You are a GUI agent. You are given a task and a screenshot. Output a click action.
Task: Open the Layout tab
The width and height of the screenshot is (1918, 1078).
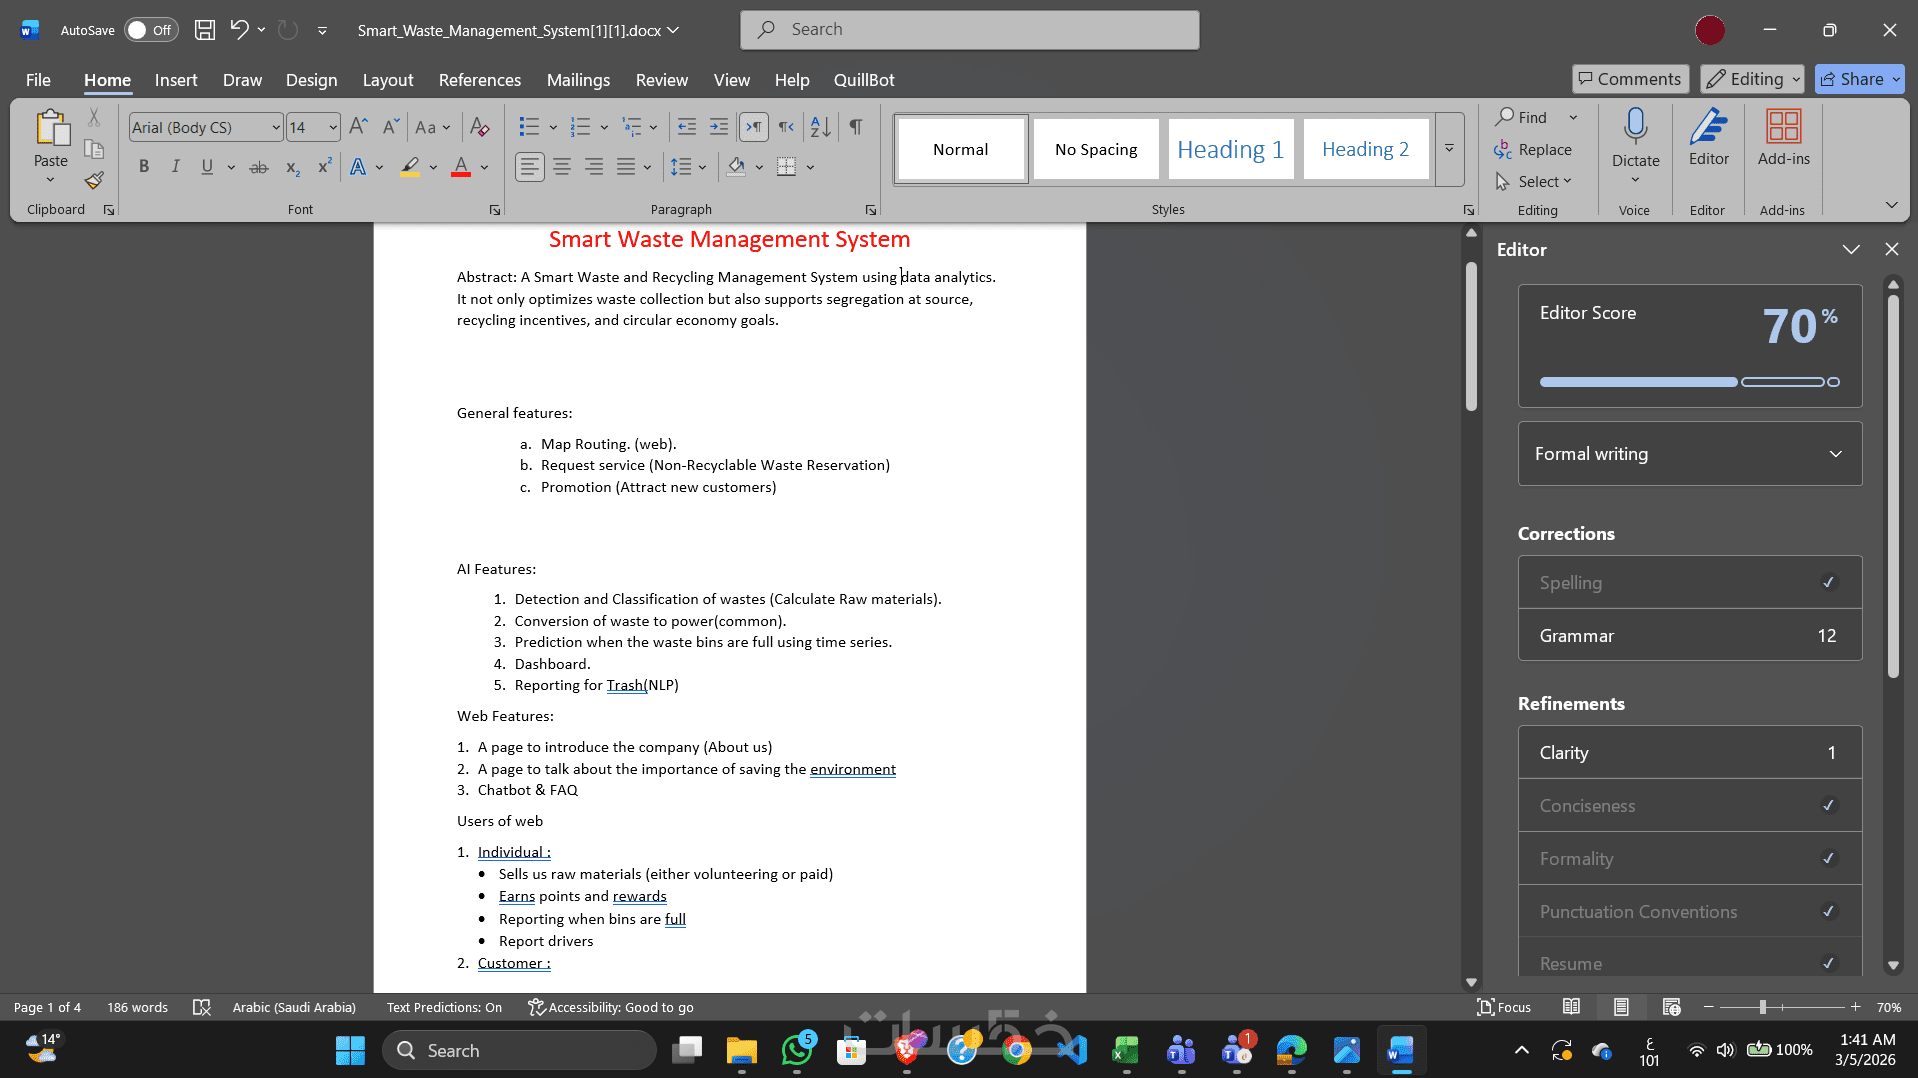pos(388,80)
